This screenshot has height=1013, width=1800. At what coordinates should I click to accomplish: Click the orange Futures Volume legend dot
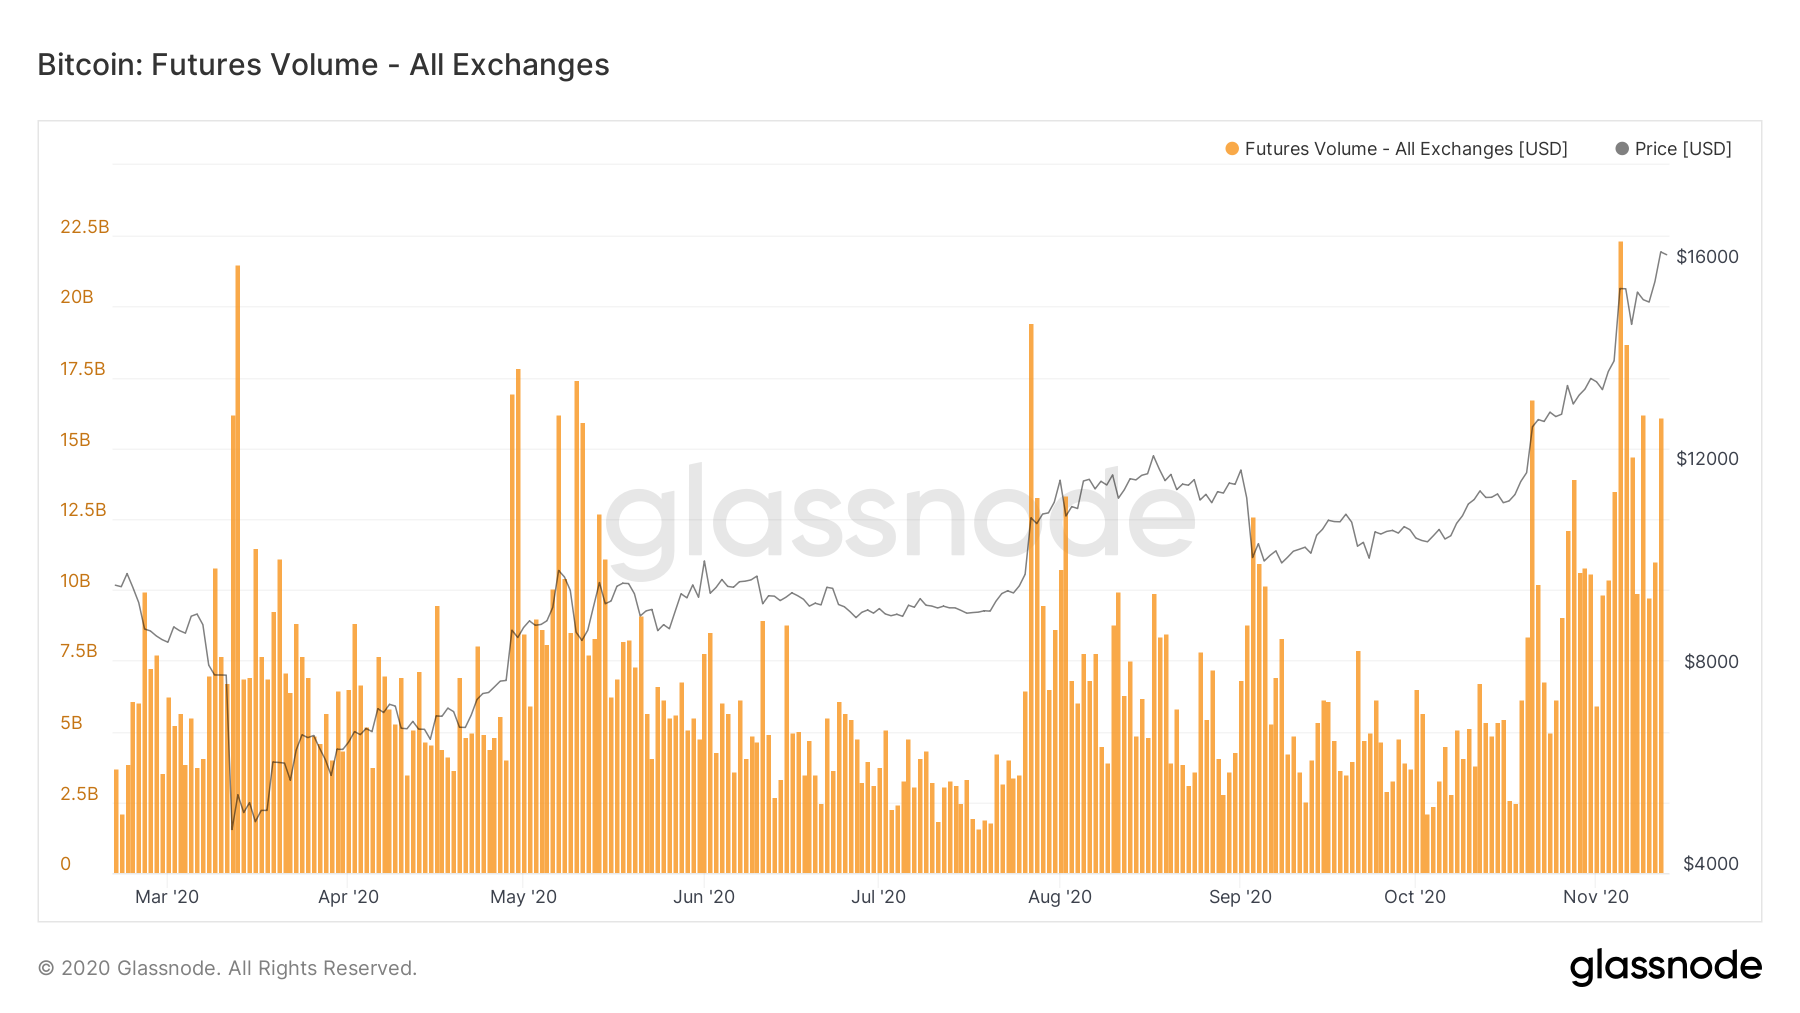[1232, 149]
